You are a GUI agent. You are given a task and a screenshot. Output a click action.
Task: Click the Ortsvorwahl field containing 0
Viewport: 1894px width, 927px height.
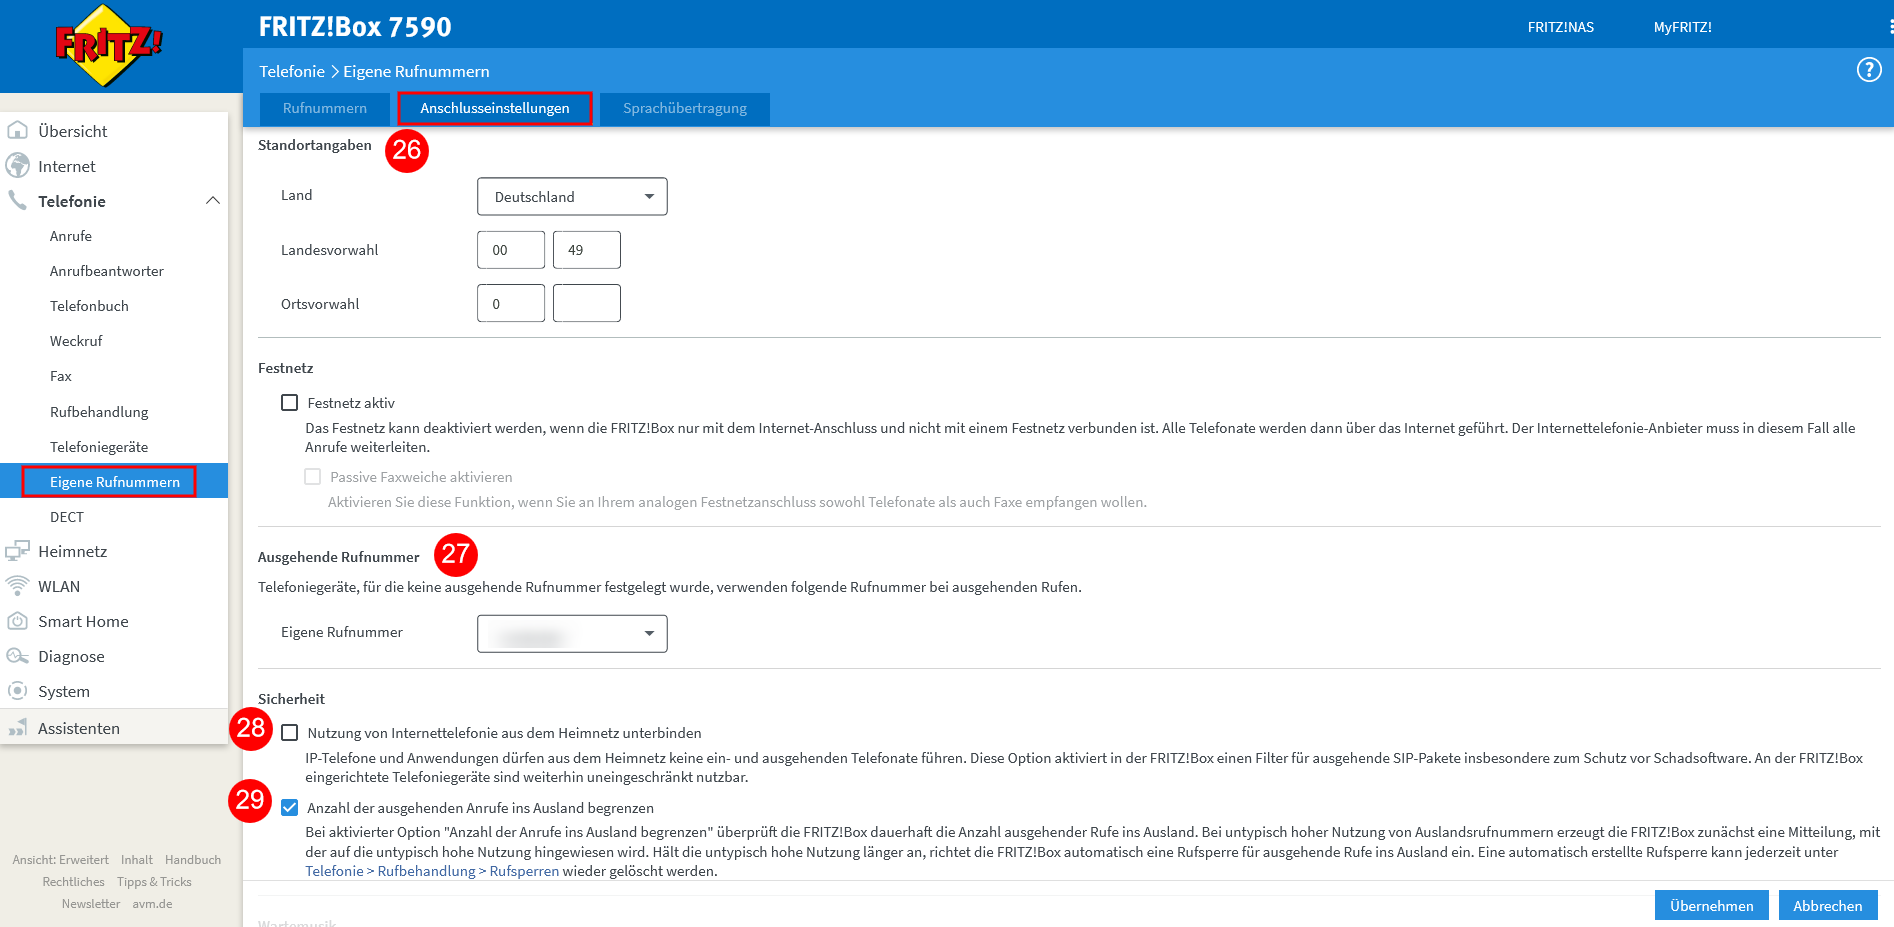pos(511,303)
